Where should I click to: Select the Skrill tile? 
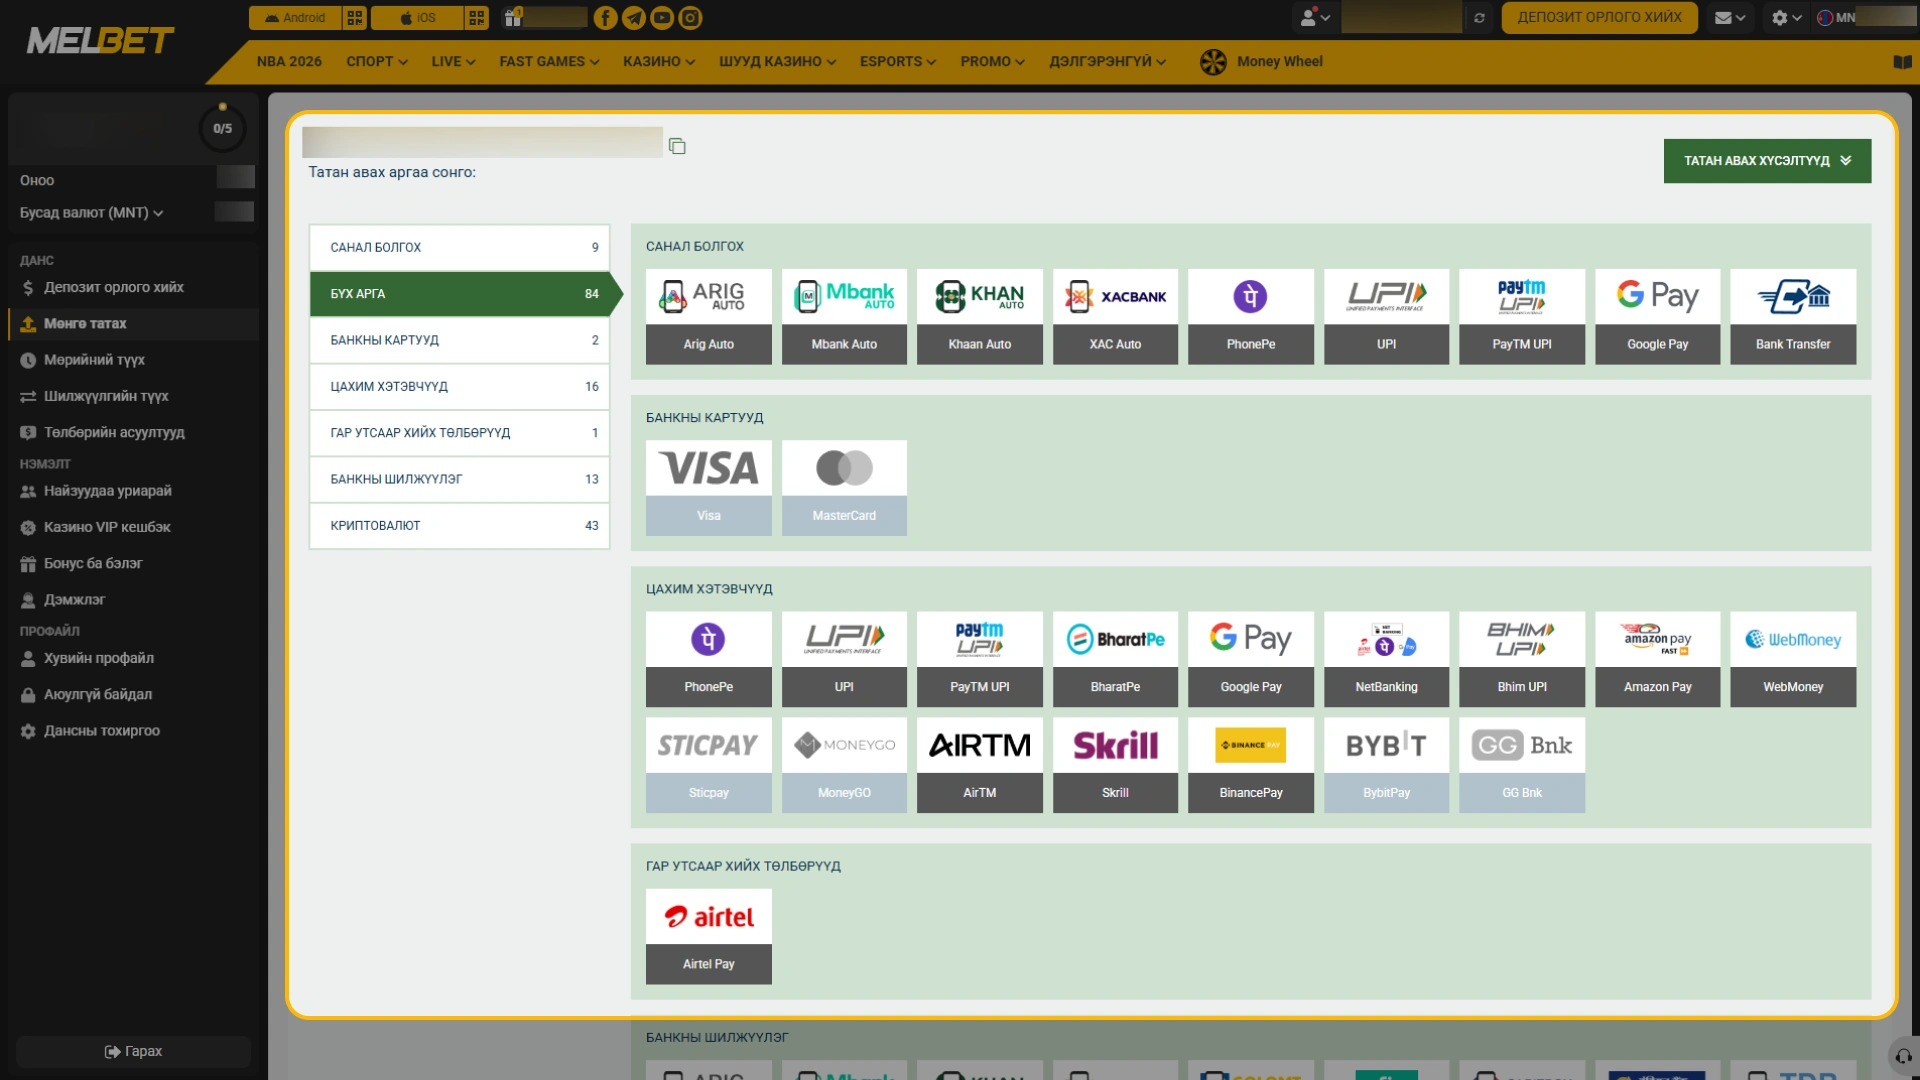pyautogui.click(x=1115, y=765)
